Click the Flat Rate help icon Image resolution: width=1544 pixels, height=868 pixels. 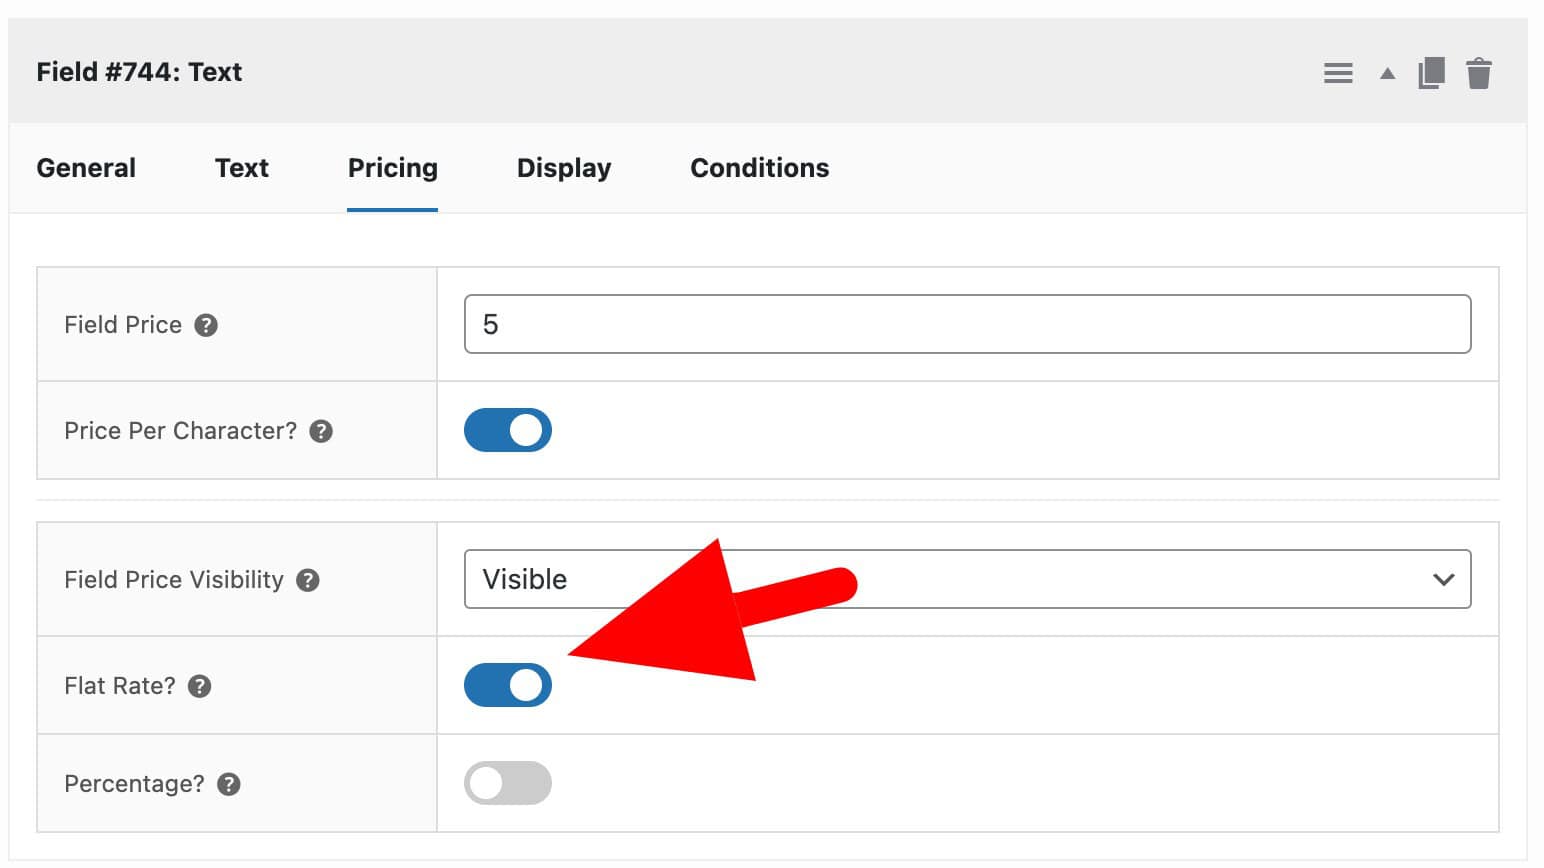[x=199, y=686]
